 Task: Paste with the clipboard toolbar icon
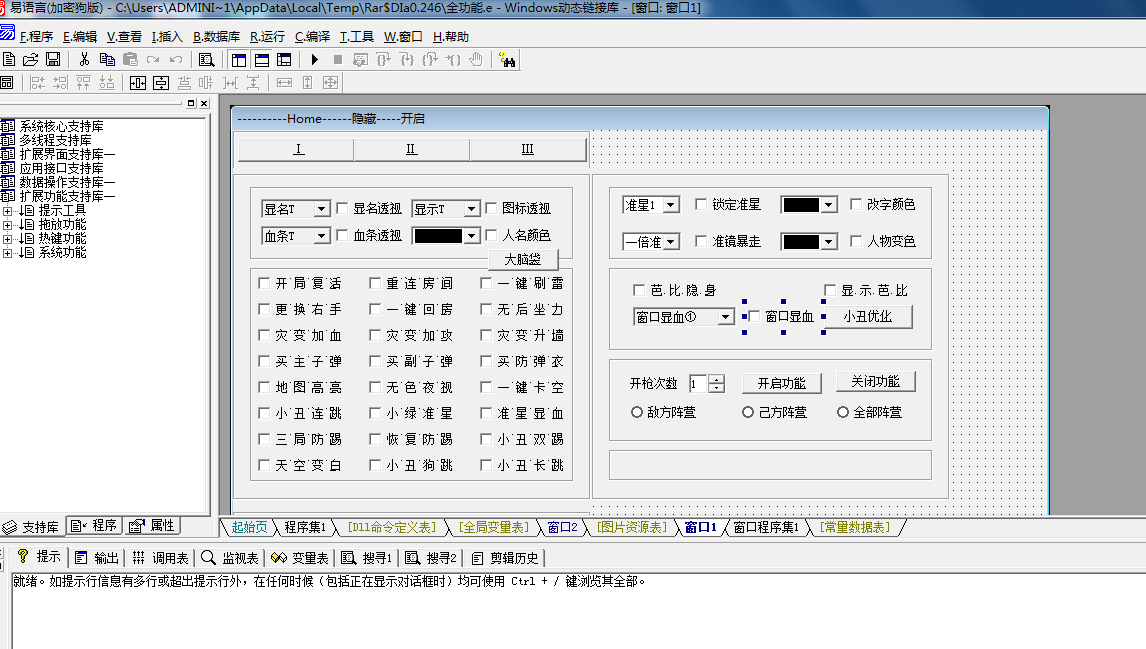click(130, 59)
